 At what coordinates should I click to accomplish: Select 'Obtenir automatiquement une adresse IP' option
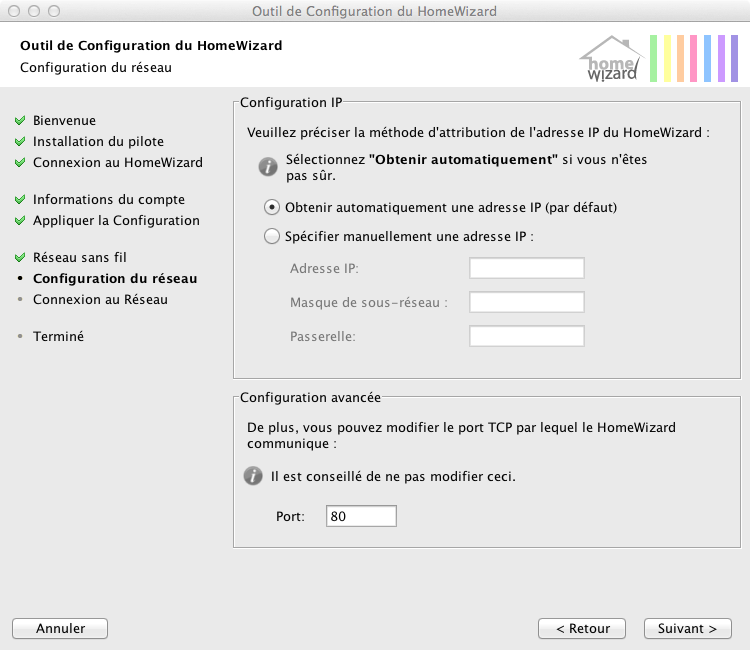tap(271, 208)
